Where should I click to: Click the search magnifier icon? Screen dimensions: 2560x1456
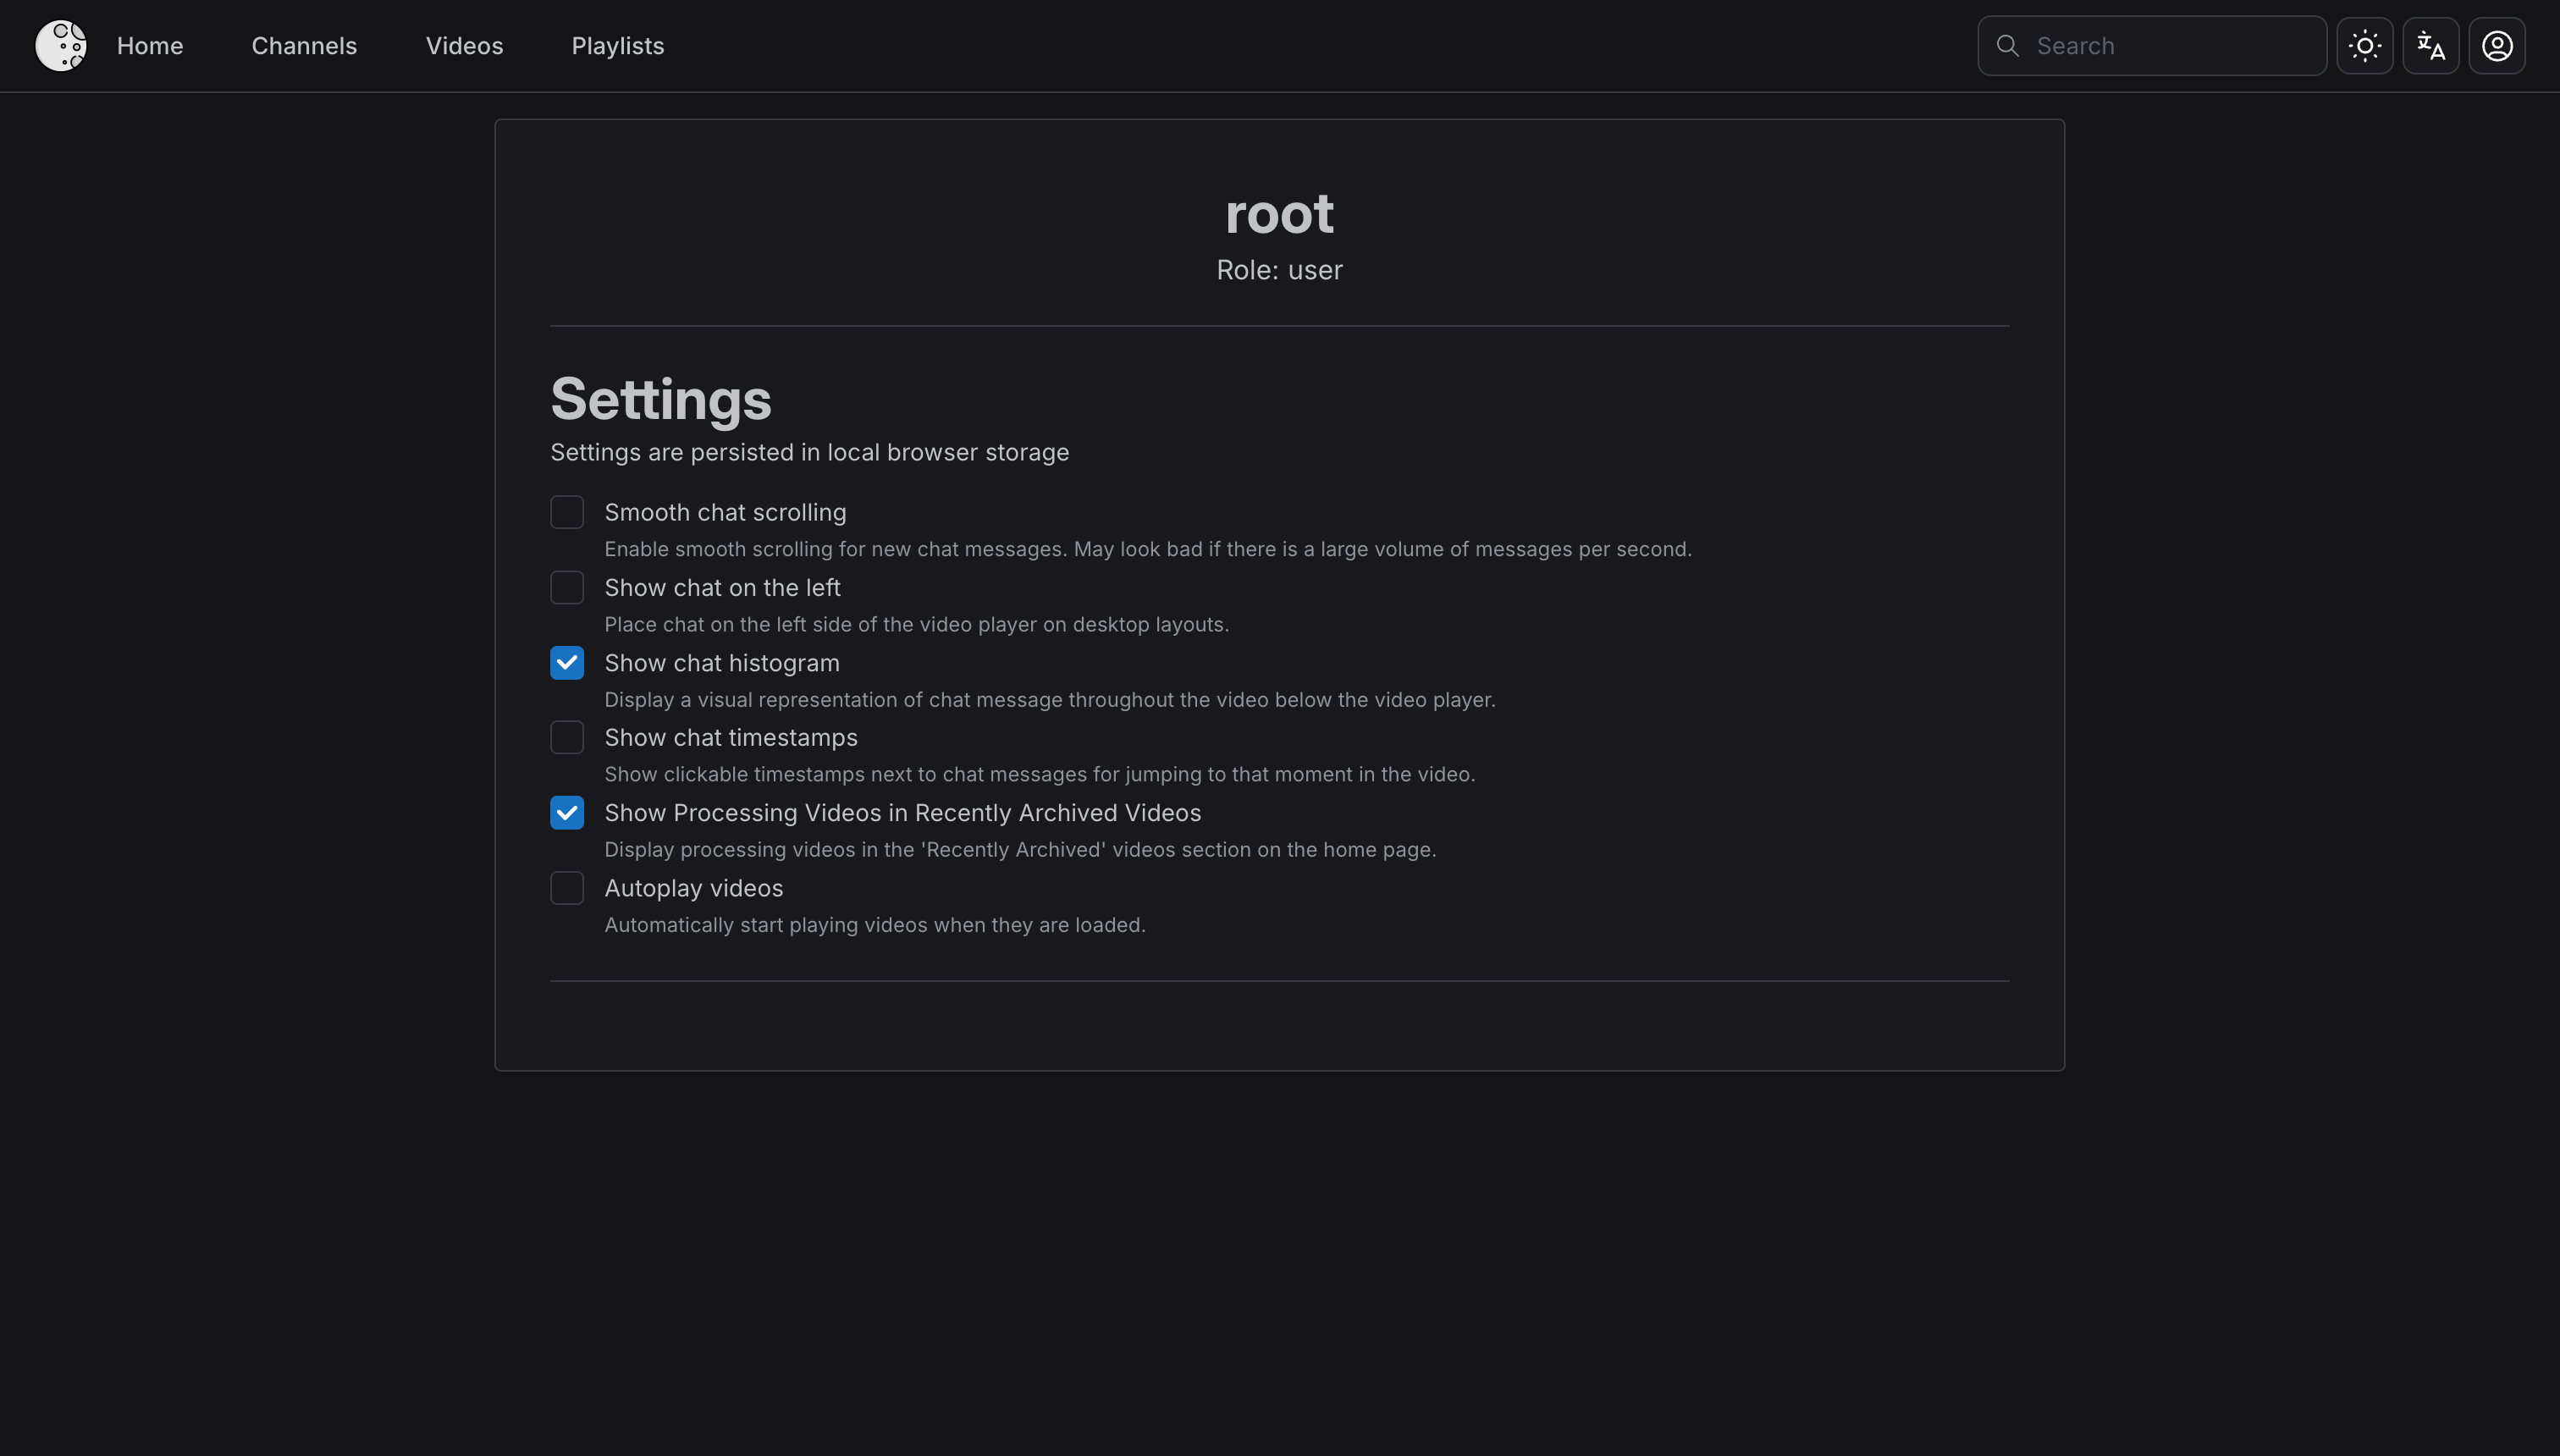point(2007,46)
